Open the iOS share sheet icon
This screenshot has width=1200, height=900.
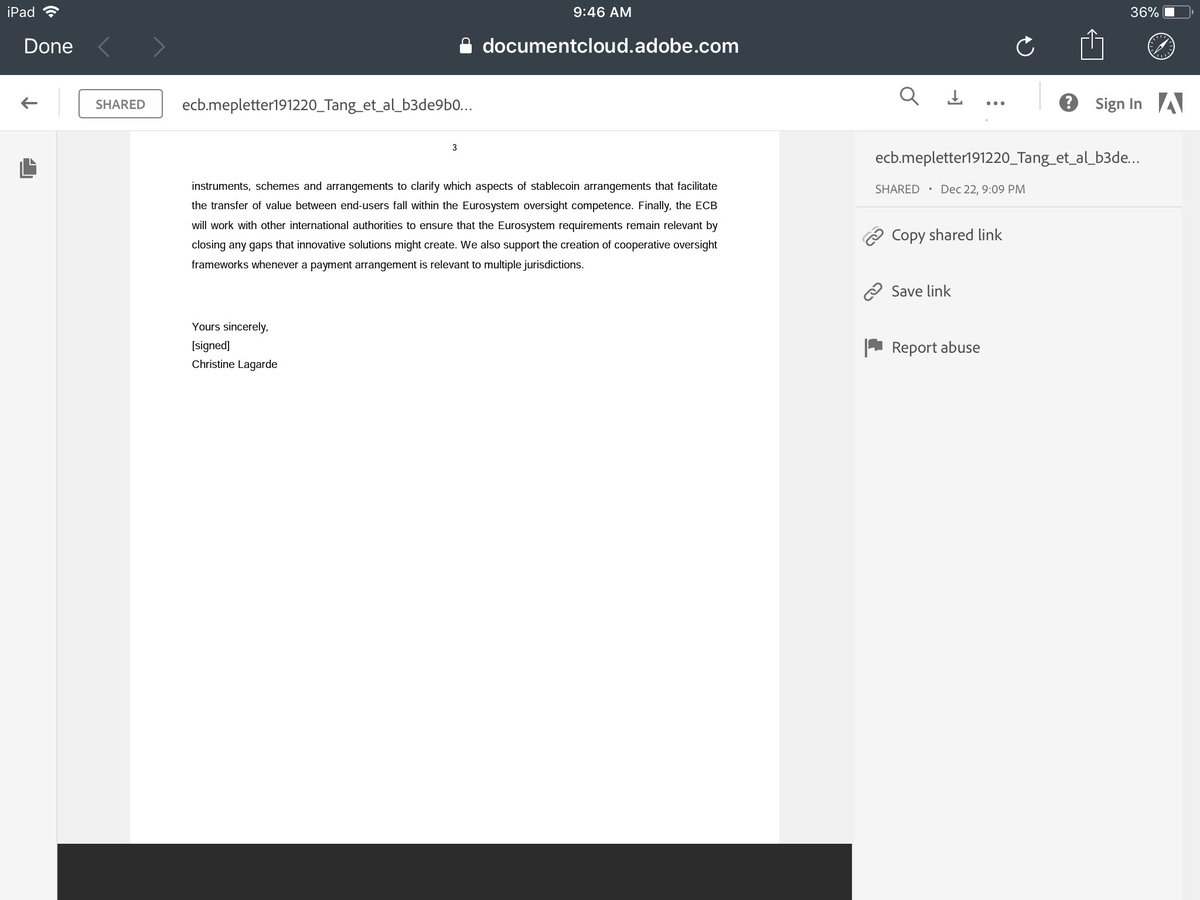click(1092, 45)
